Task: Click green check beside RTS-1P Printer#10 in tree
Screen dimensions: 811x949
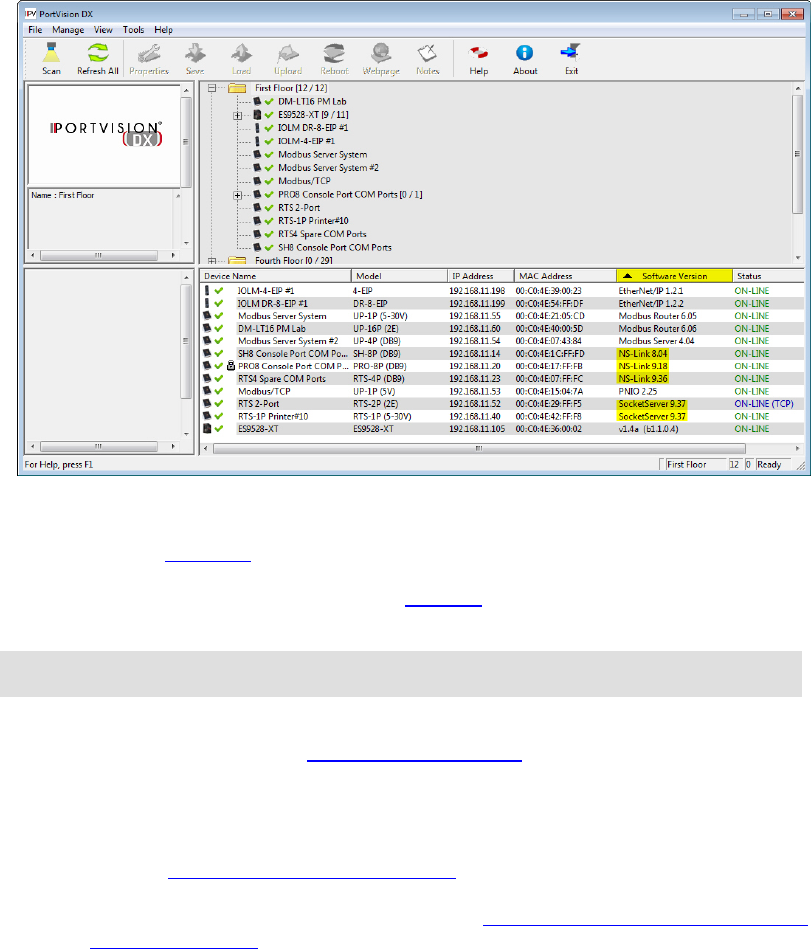Action: coord(269,221)
